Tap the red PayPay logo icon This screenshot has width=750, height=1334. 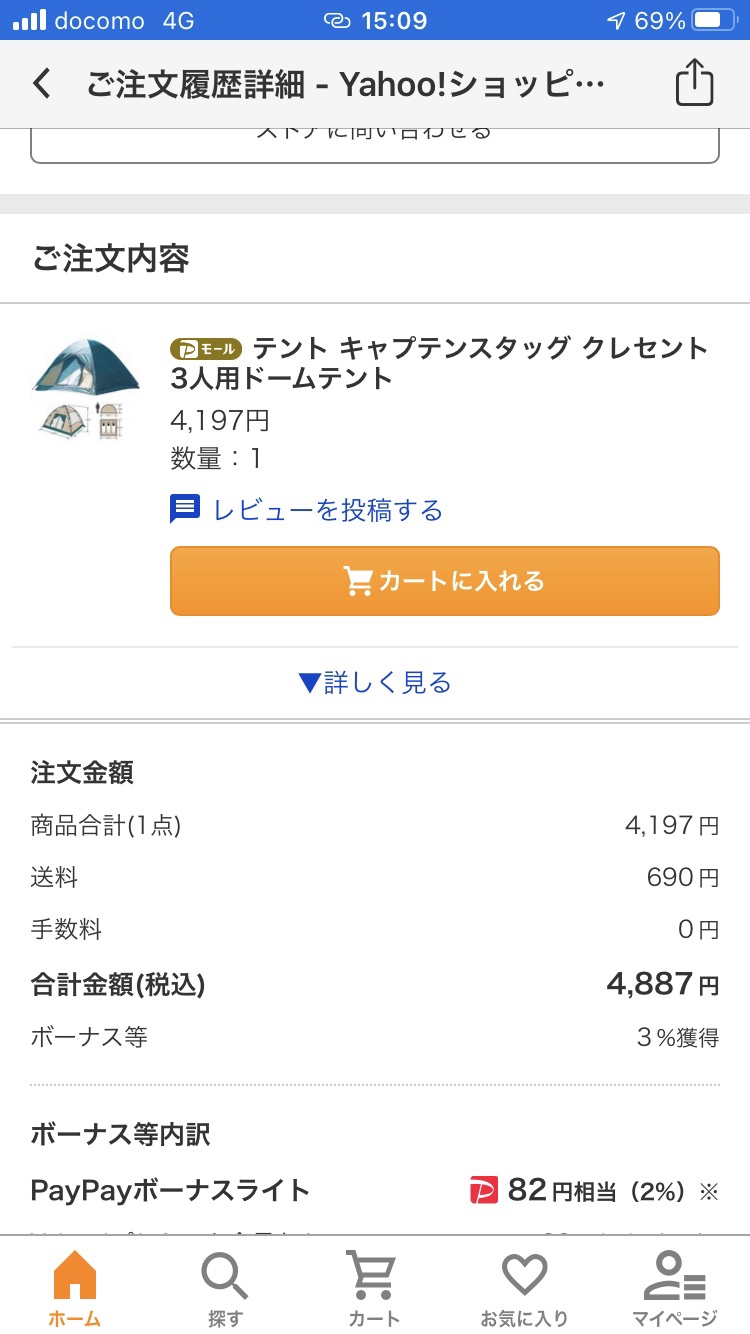[484, 1190]
